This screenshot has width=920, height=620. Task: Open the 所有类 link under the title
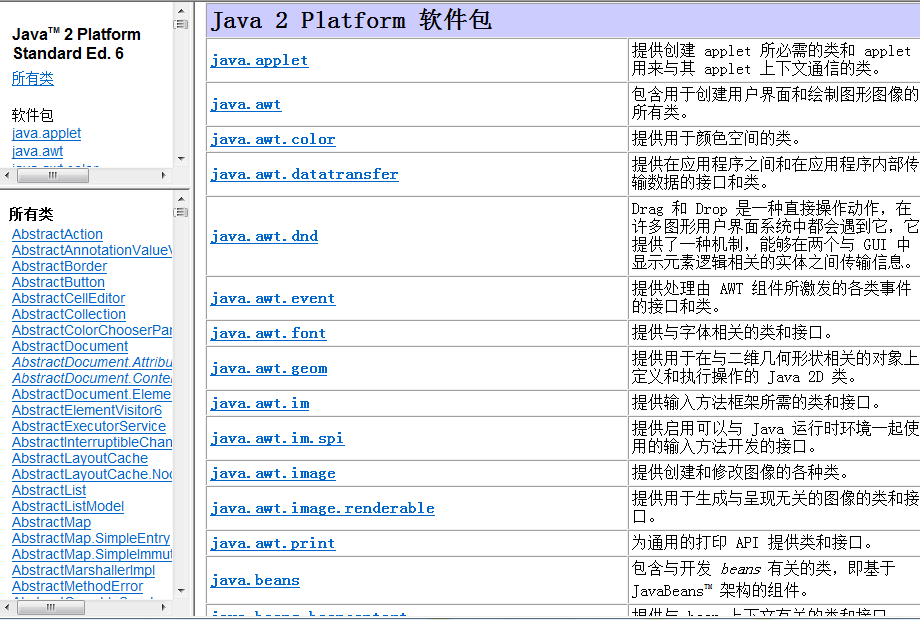point(33,78)
